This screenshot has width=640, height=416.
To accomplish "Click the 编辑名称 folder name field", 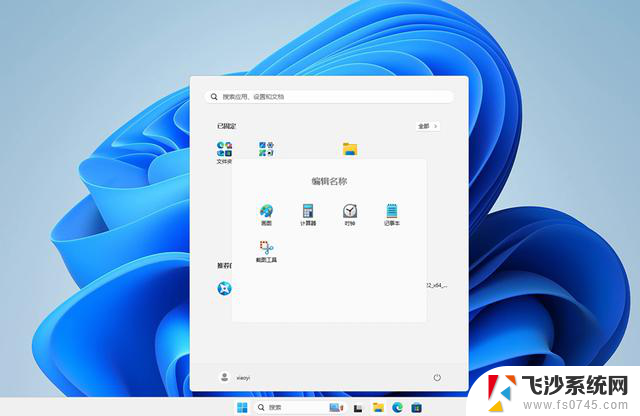I will pos(329,181).
